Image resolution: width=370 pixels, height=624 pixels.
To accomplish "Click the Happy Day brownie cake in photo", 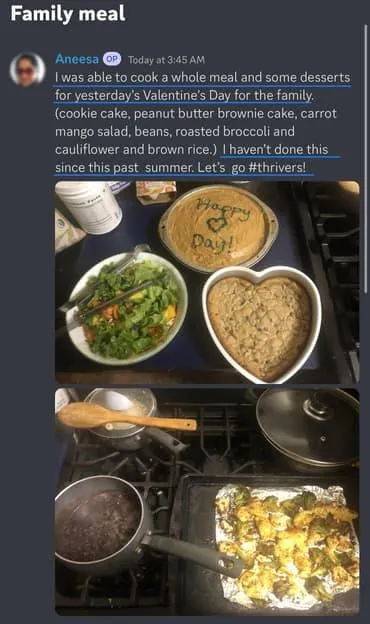I will click(x=218, y=228).
